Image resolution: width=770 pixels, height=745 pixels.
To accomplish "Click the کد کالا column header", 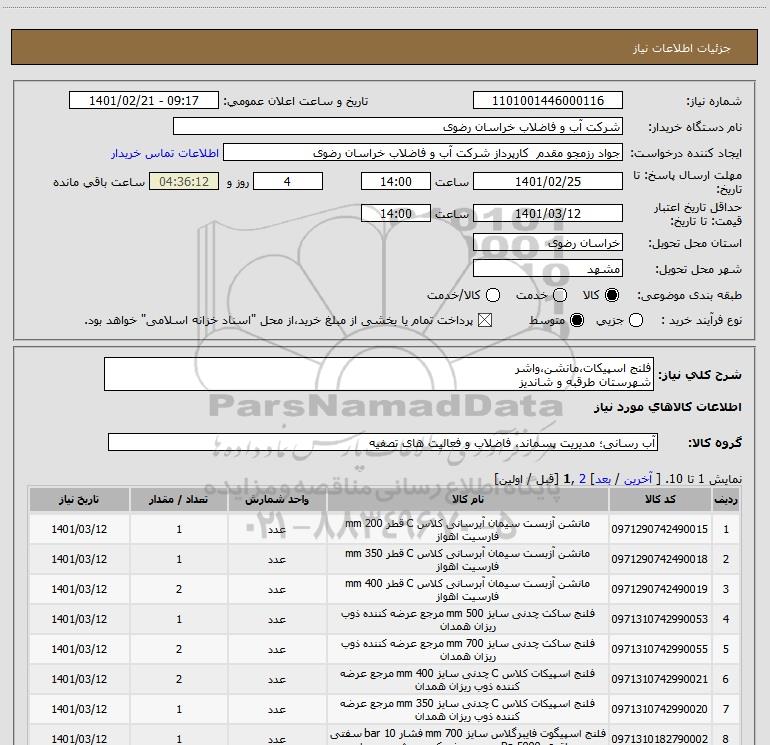I will (660, 499).
